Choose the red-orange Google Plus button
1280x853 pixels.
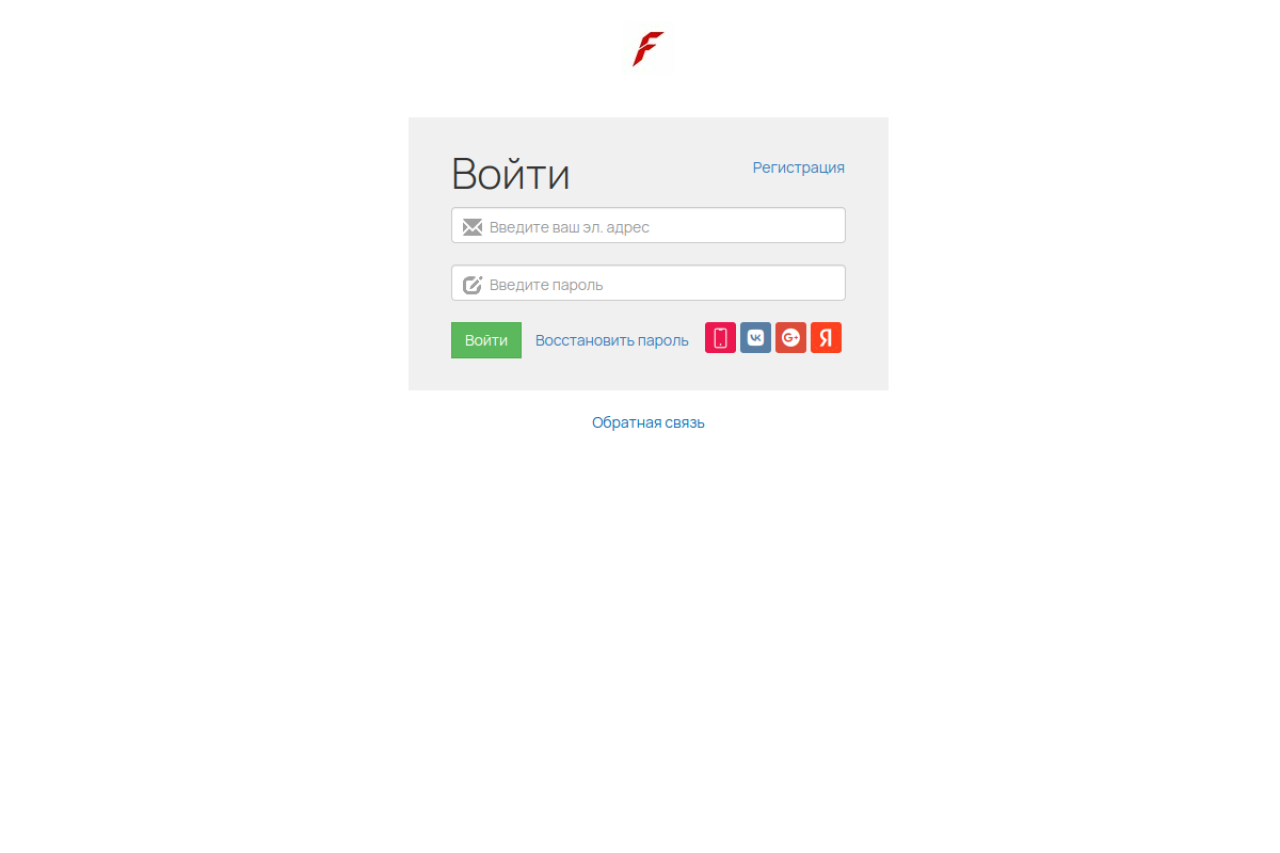(x=791, y=338)
